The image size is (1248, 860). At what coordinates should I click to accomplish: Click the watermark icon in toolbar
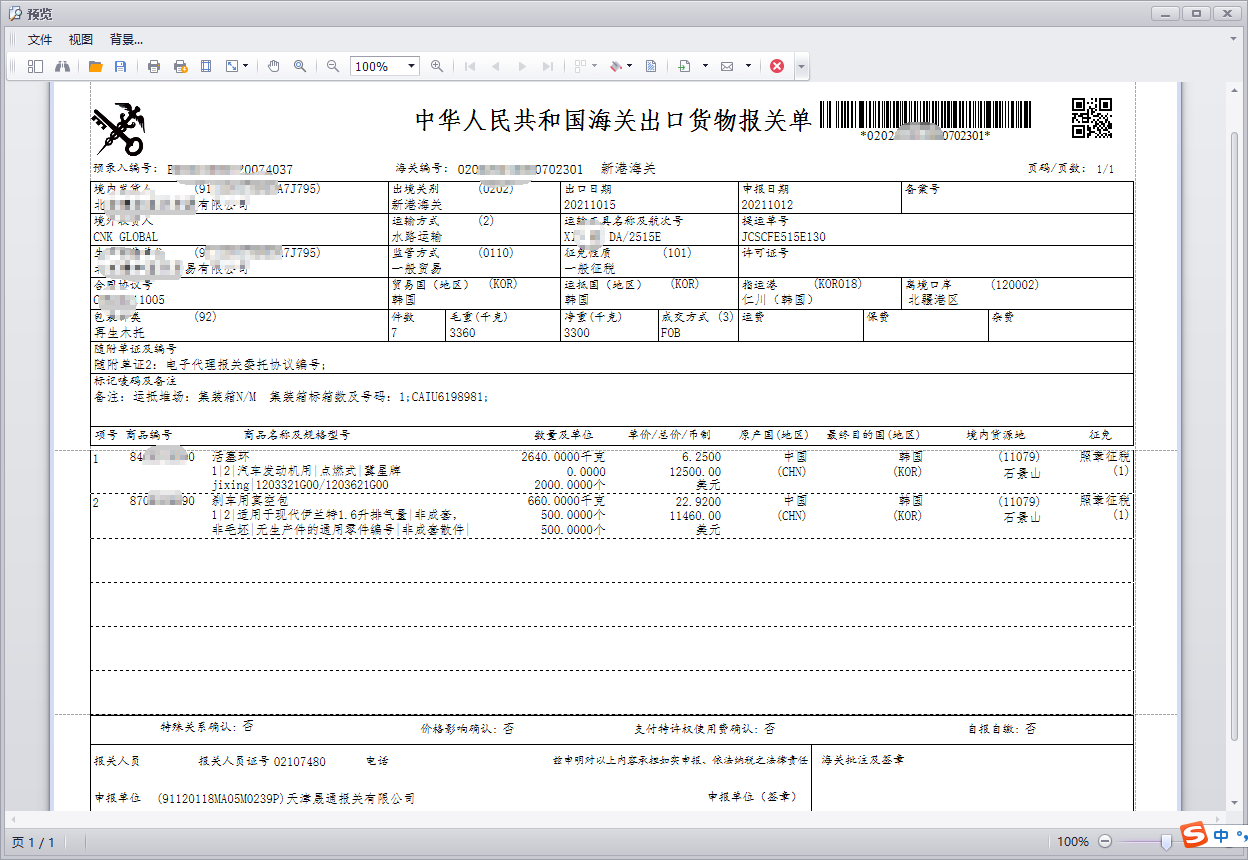[x=651, y=66]
